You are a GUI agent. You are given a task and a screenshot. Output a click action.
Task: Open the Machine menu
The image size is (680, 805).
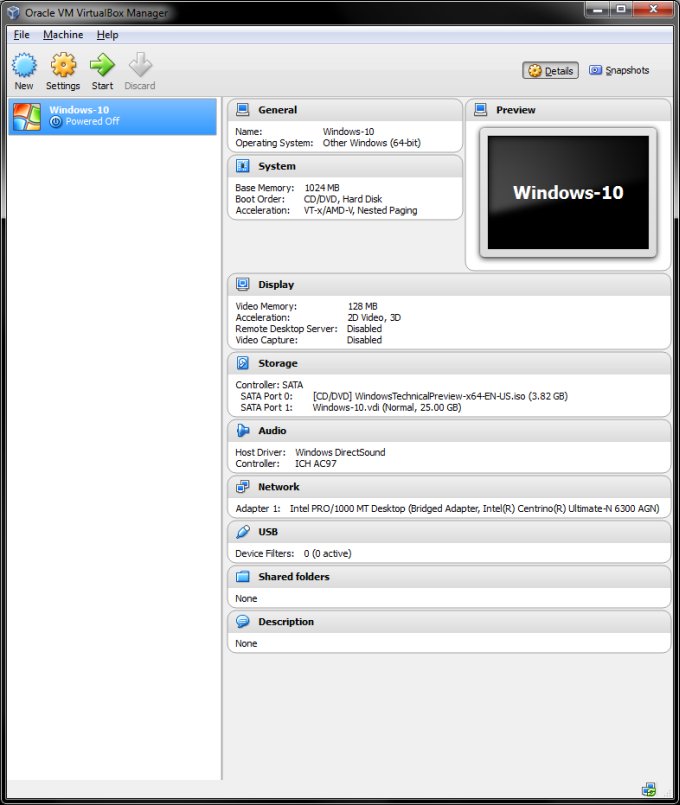pyautogui.click(x=63, y=34)
